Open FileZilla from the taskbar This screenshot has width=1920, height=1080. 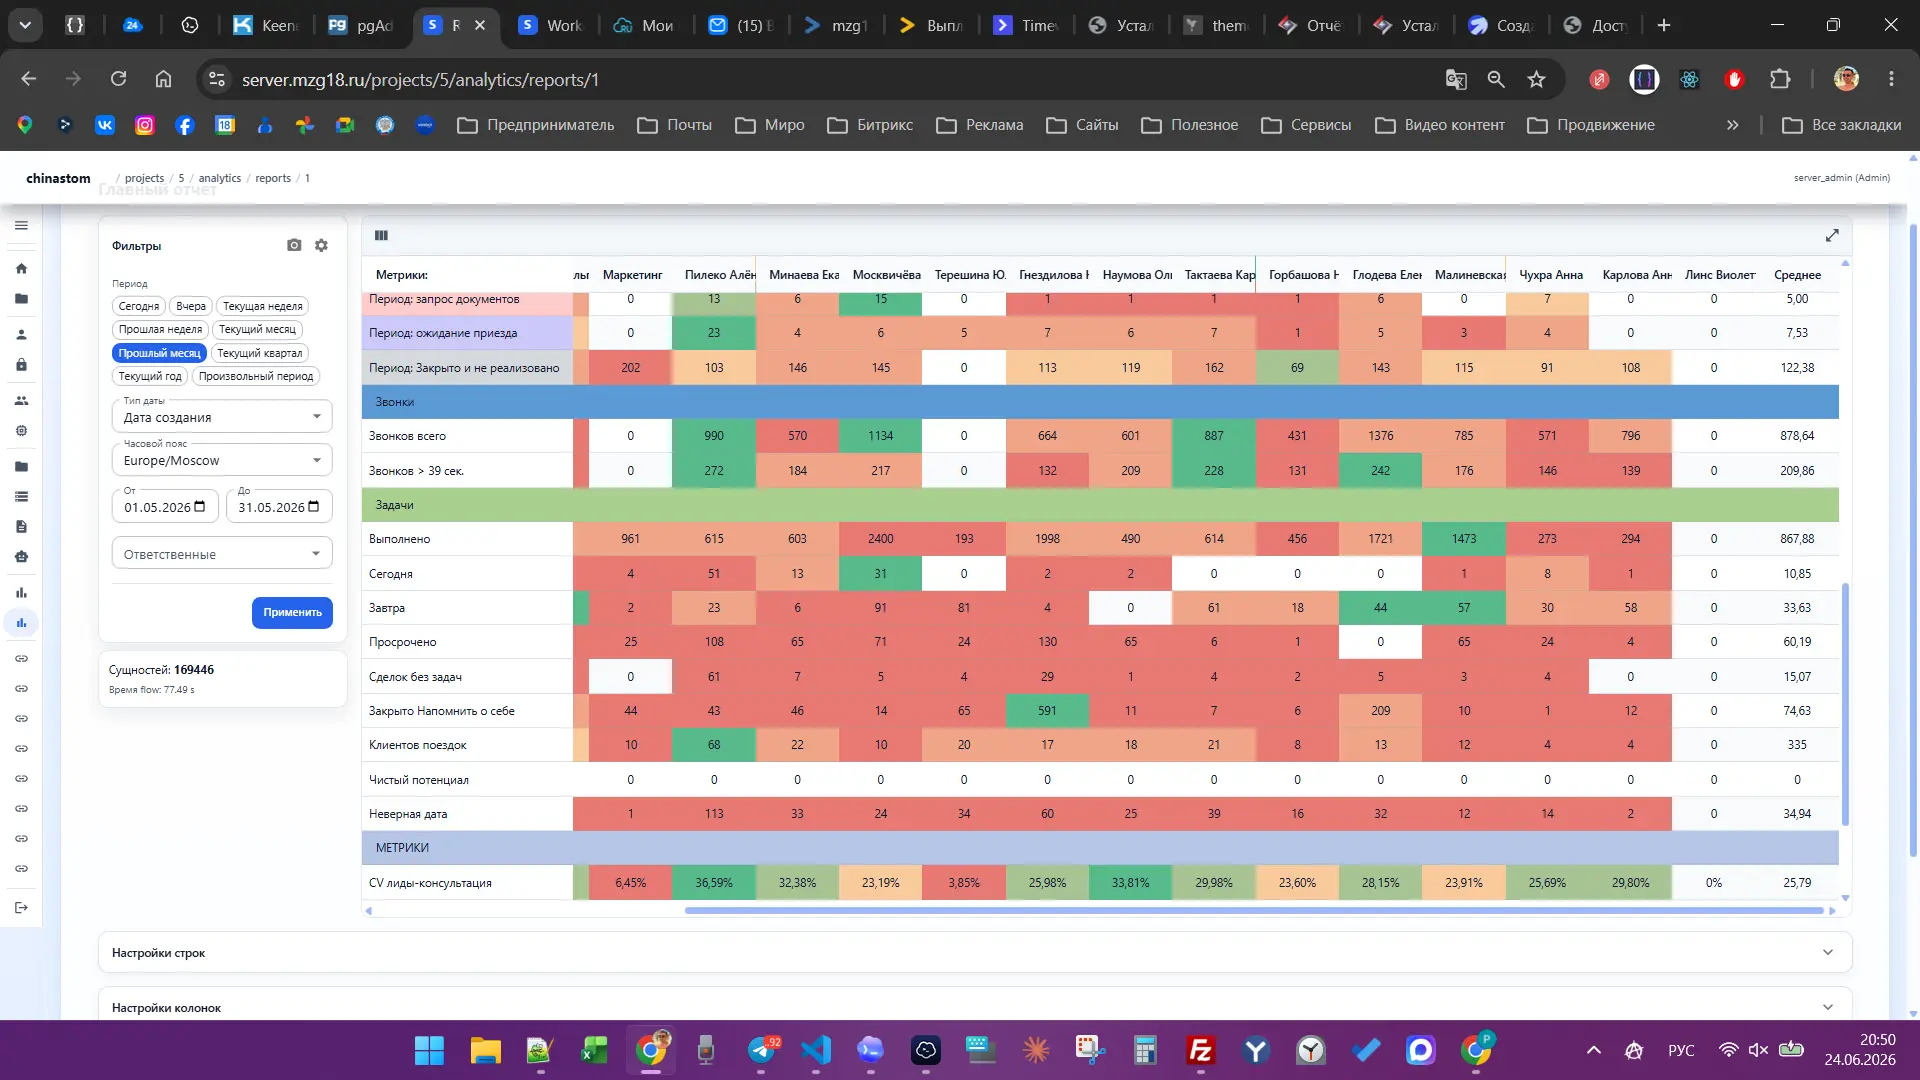click(x=1200, y=1050)
